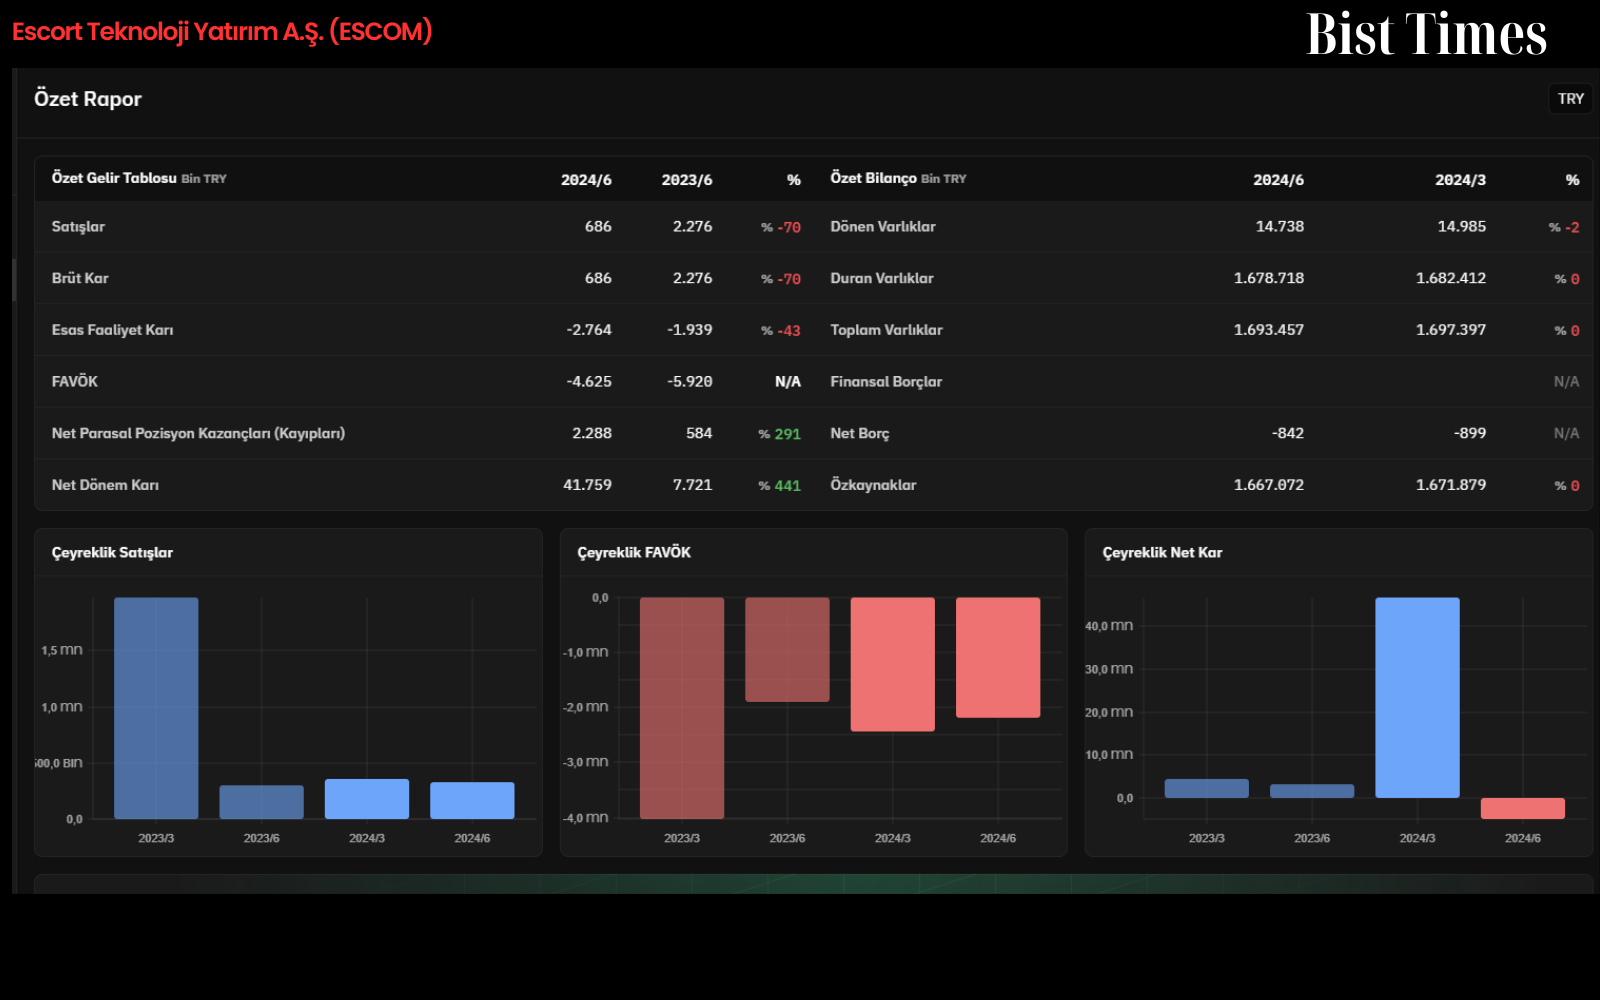Click the 2023/3 bar in Çeyreklik Satışlar
Viewport: 1600px width, 1000px height.
[x=156, y=708]
